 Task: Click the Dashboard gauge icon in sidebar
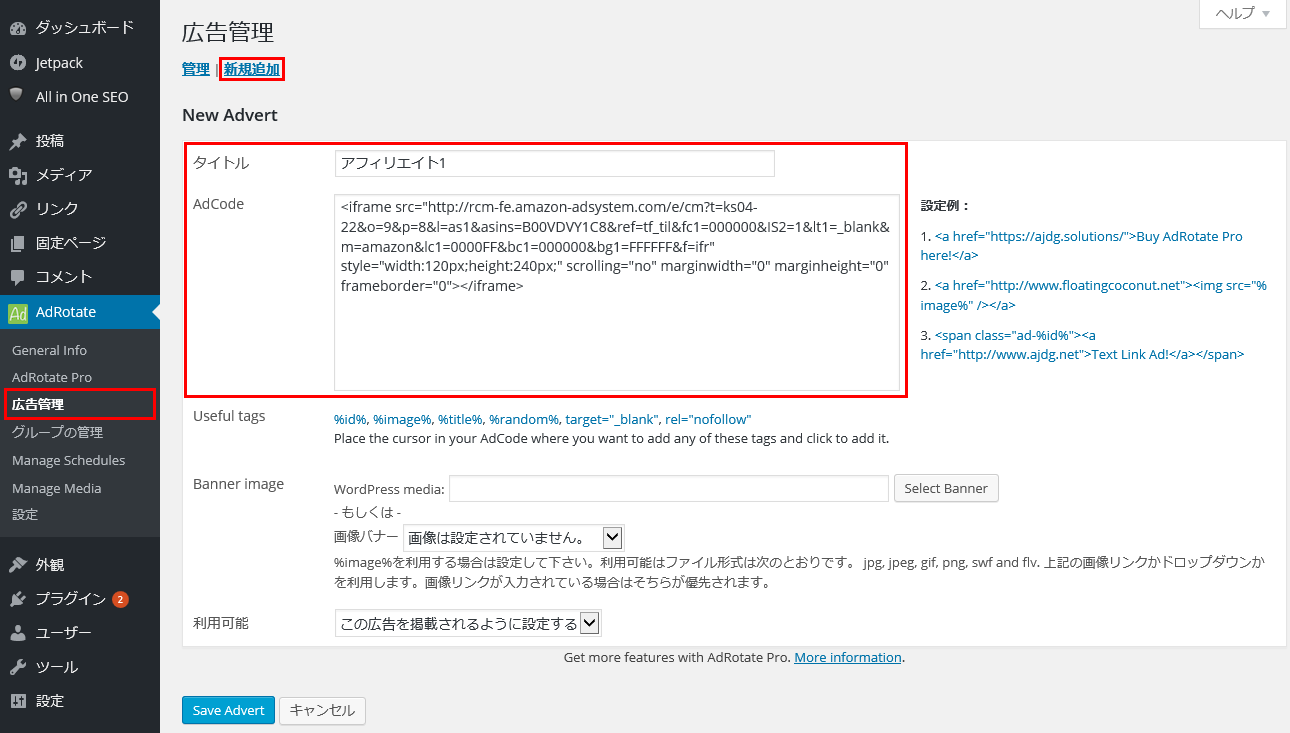point(18,28)
